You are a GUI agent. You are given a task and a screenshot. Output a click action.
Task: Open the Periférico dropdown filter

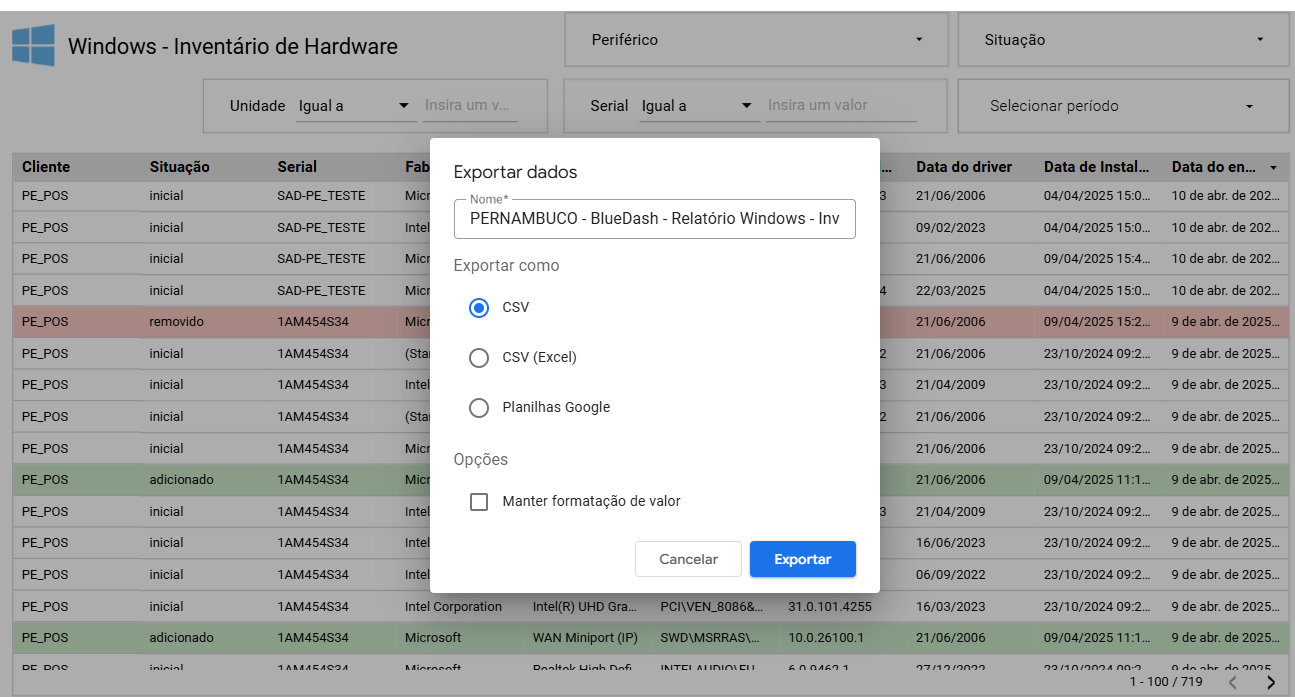[755, 40]
